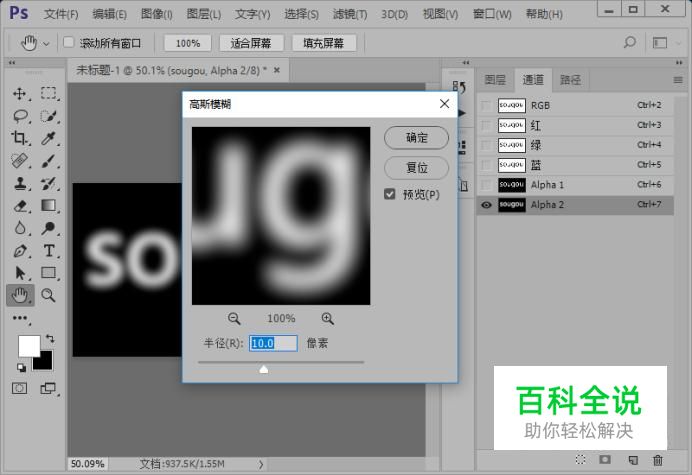Select the Pen tool

(19, 251)
